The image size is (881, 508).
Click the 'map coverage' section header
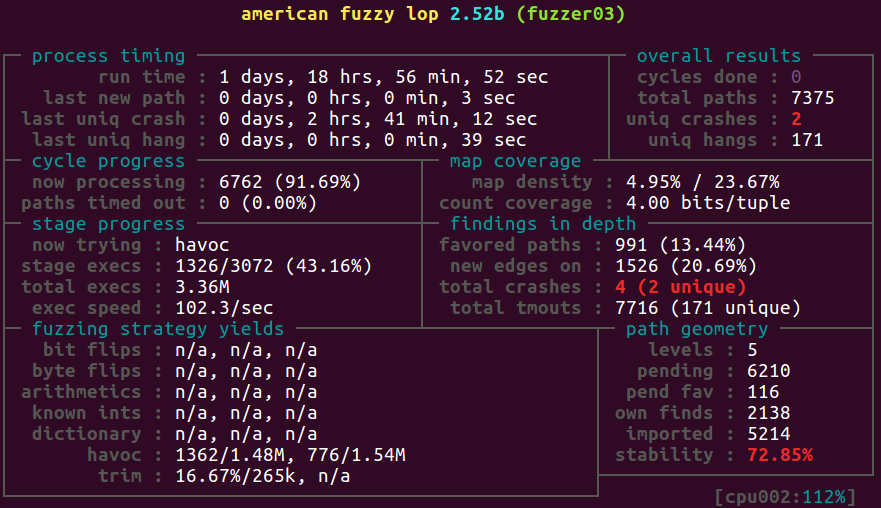(515, 161)
